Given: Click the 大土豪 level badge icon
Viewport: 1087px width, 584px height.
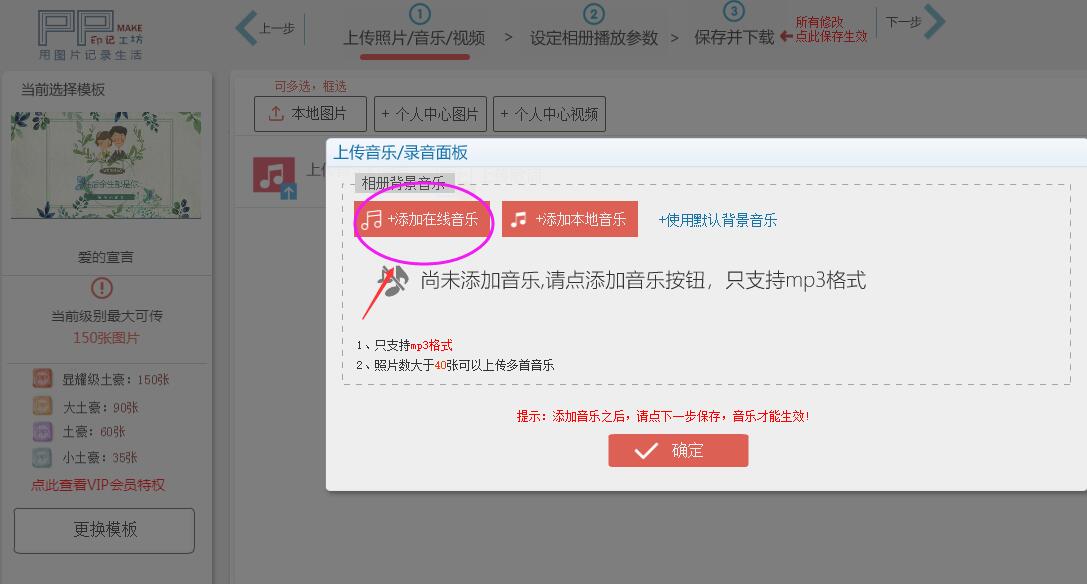Looking at the screenshot, I should [42, 406].
